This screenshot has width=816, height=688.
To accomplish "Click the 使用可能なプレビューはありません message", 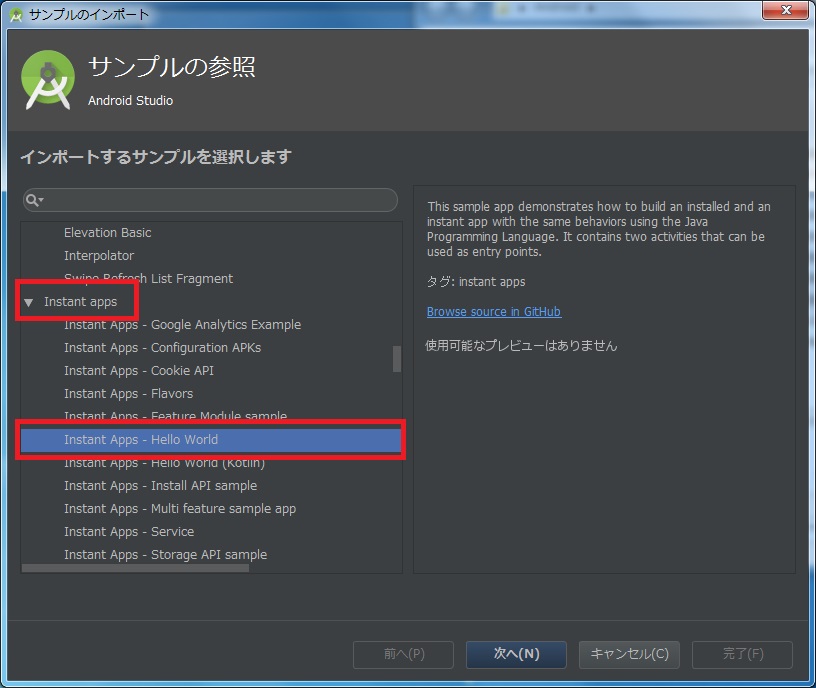I will [x=521, y=346].
